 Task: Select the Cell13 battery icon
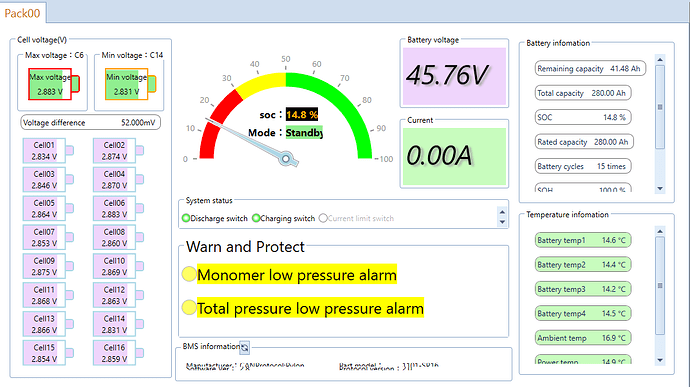pyautogui.click(x=48, y=324)
